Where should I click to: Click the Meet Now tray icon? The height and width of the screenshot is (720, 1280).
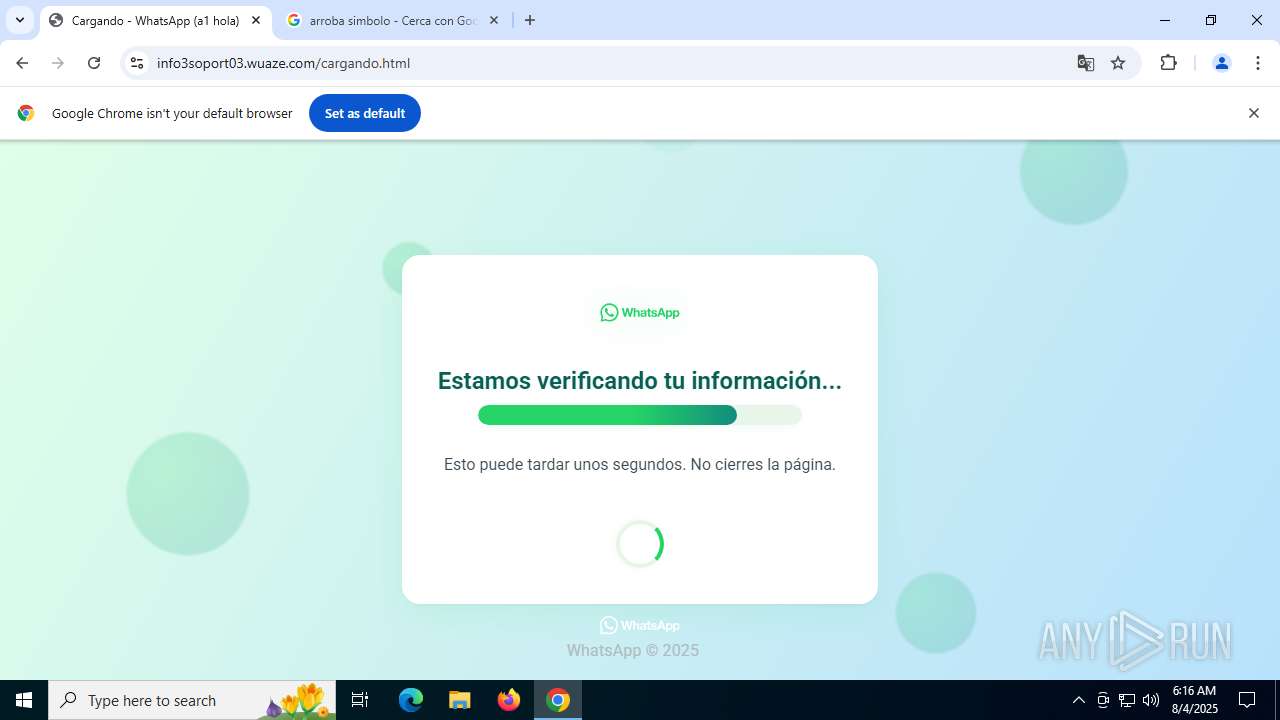(1103, 700)
